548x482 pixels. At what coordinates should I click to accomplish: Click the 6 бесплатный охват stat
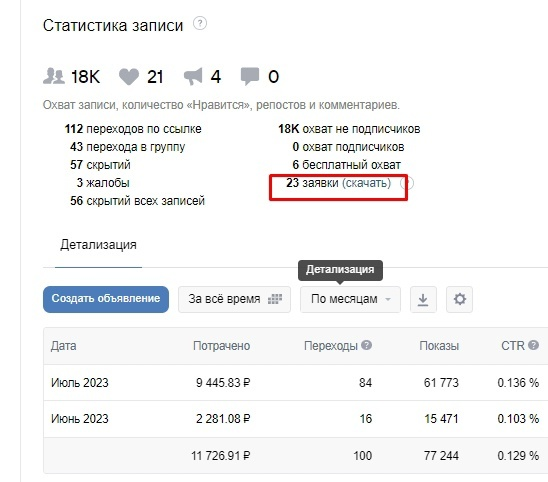click(346, 165)
